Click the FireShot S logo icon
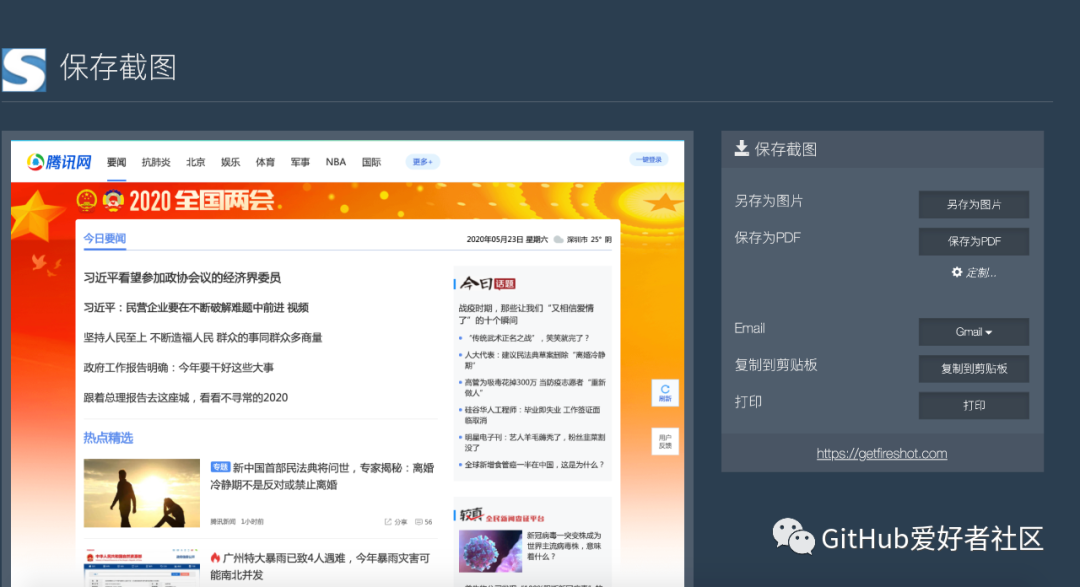 pyautogui.click(x=24, y=70)
